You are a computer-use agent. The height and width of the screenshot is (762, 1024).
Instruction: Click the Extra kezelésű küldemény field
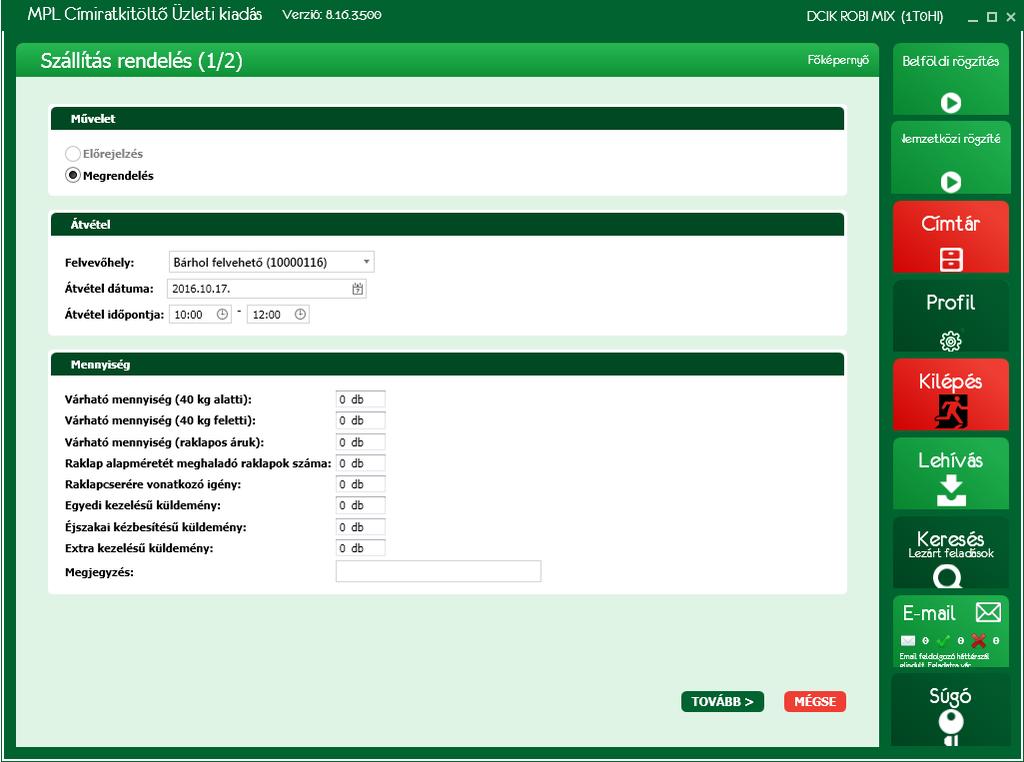[x=360, y=548]
